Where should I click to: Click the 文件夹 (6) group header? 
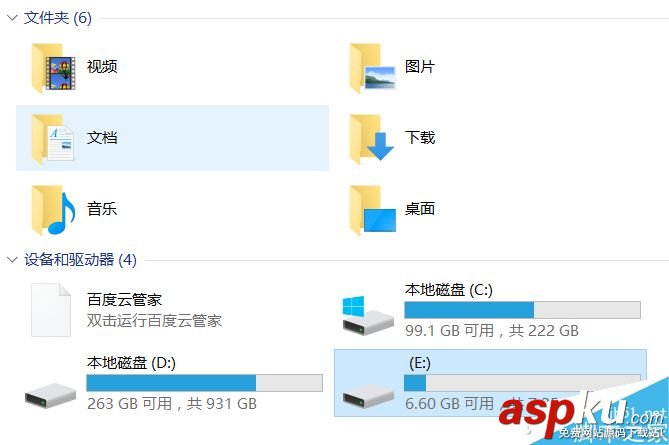(58, 17)
